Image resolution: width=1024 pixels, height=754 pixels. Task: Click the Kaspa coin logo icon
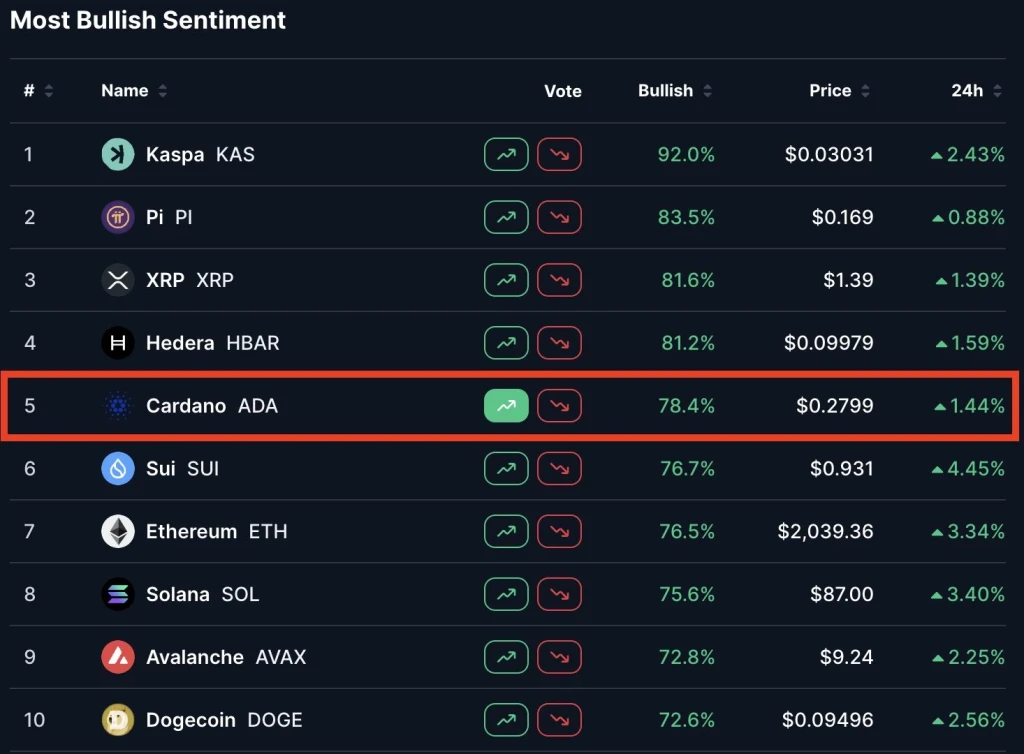coord(118,154)
